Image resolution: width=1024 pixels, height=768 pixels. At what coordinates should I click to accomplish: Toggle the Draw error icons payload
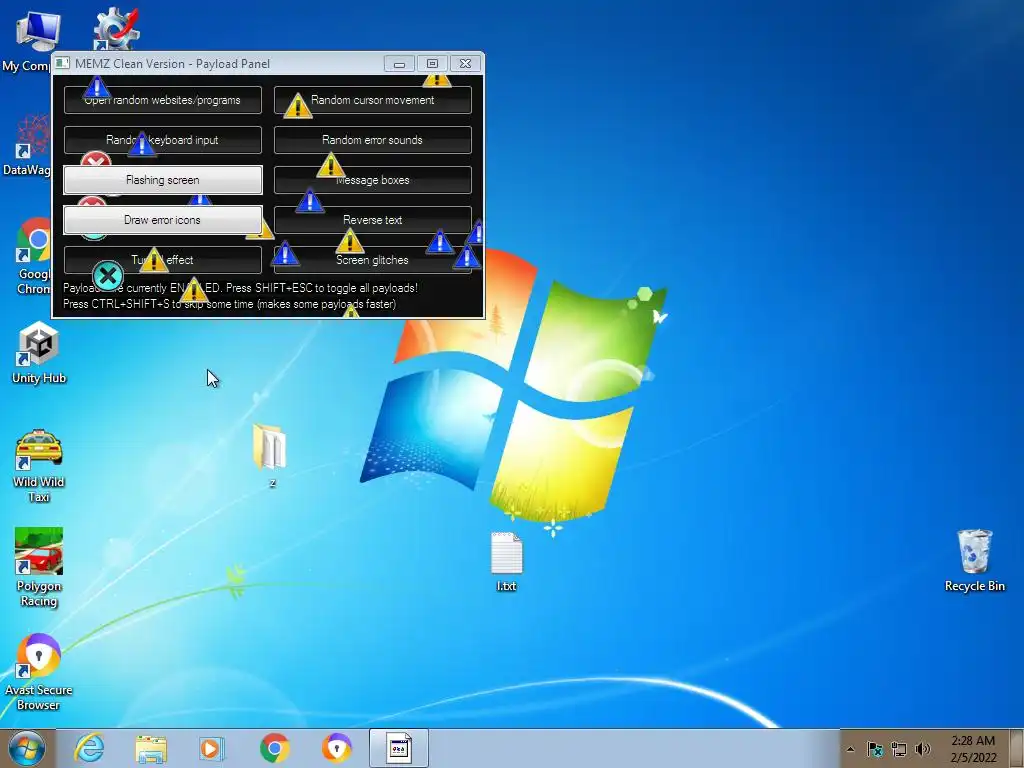163,220
